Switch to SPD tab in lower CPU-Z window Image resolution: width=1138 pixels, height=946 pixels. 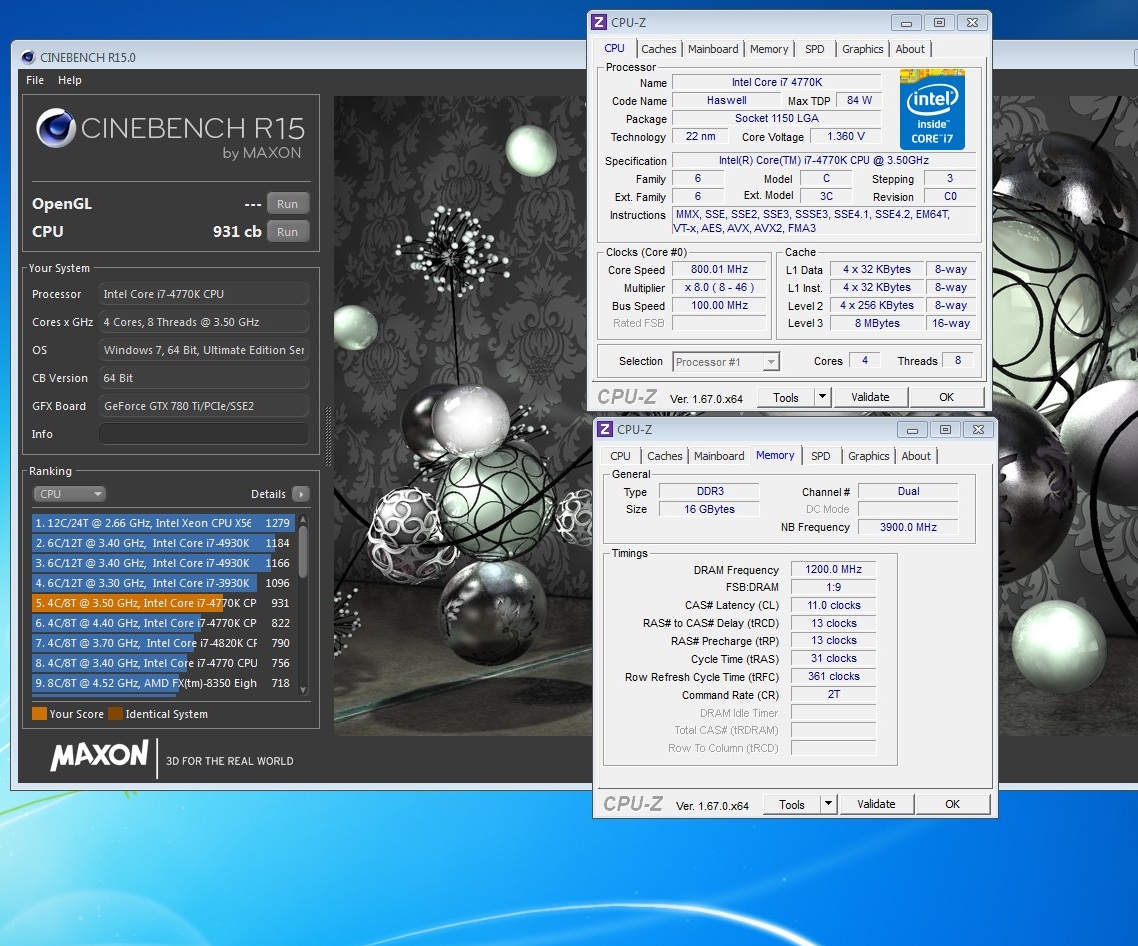(x=820, y=456)
